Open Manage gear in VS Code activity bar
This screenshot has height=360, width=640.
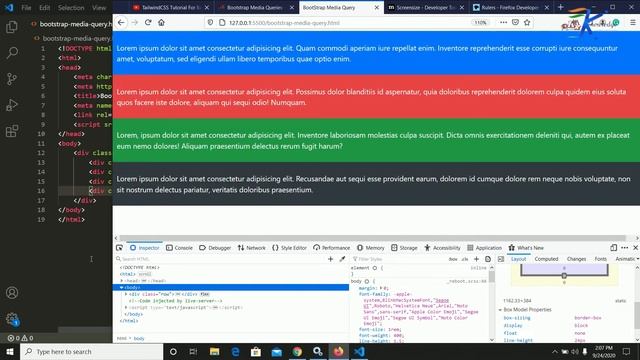tap(12, 319)
